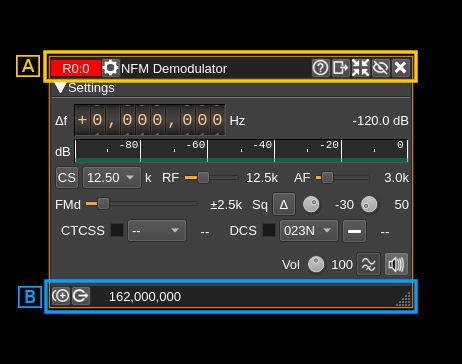
Task: Toggle the audio high-pass filter wave icon
Action: (x=369, y=264)
